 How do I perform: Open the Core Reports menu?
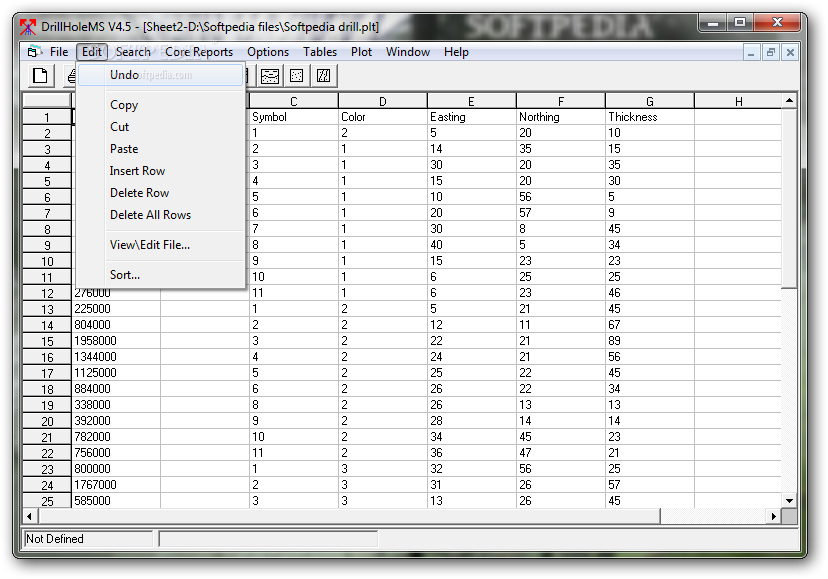199,52
